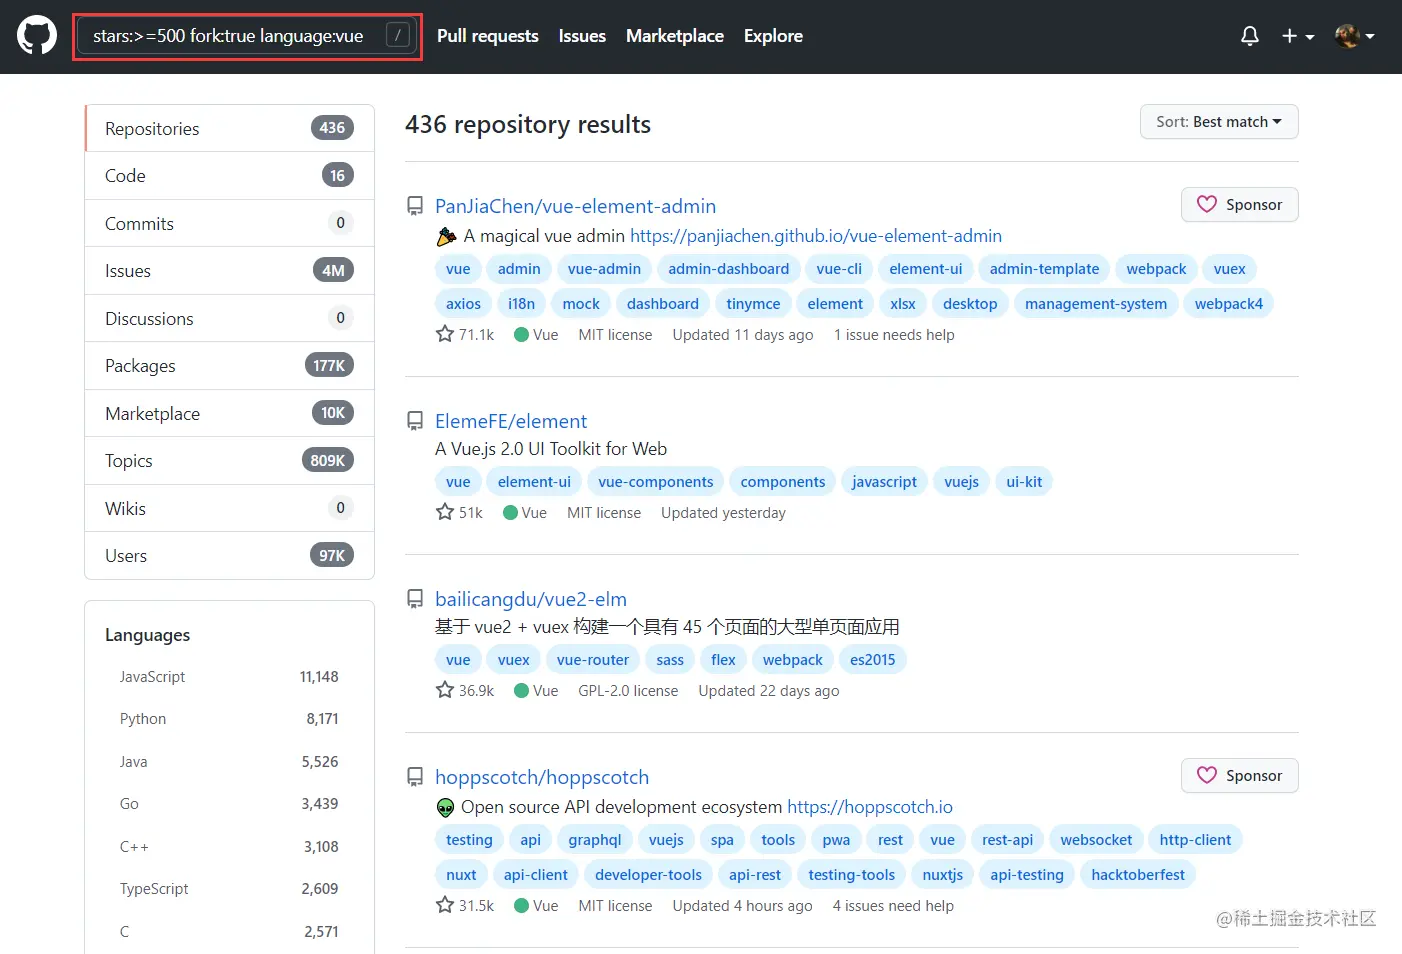
Task: Filter results by Java language
Action: coord(229,762)
